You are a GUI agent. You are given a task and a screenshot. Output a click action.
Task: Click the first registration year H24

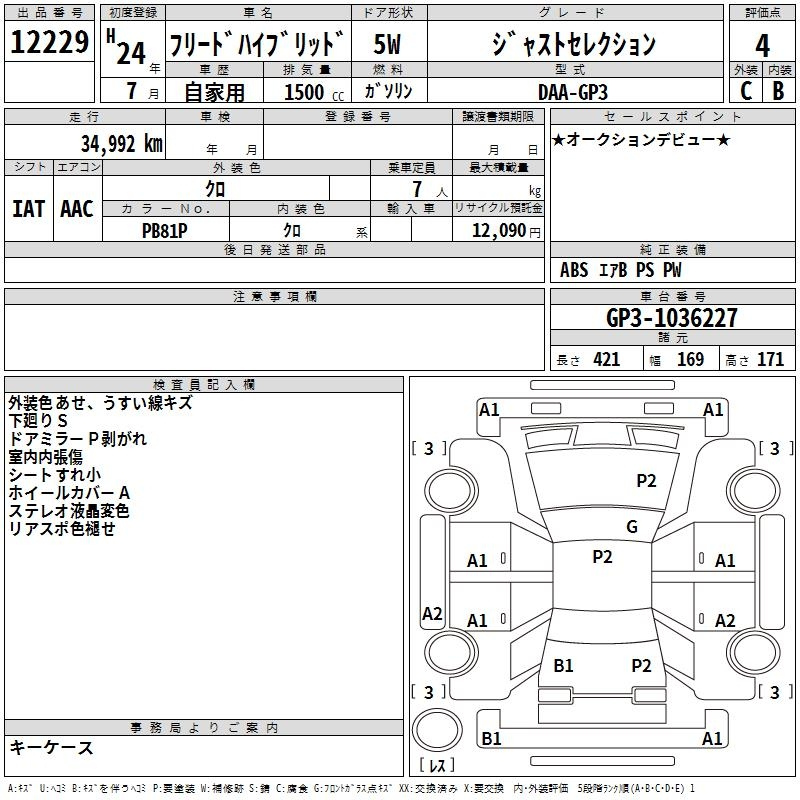click(127, 48)
